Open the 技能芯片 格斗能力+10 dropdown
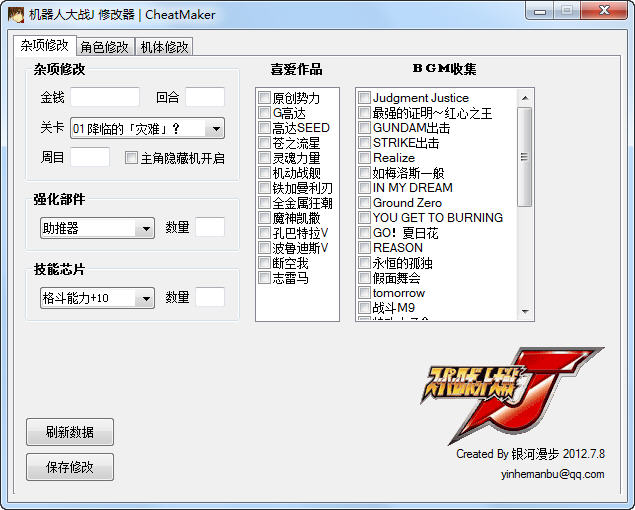The height and width of the screenshot is (510, 635). pyautogui.click(x=97, y=298)
